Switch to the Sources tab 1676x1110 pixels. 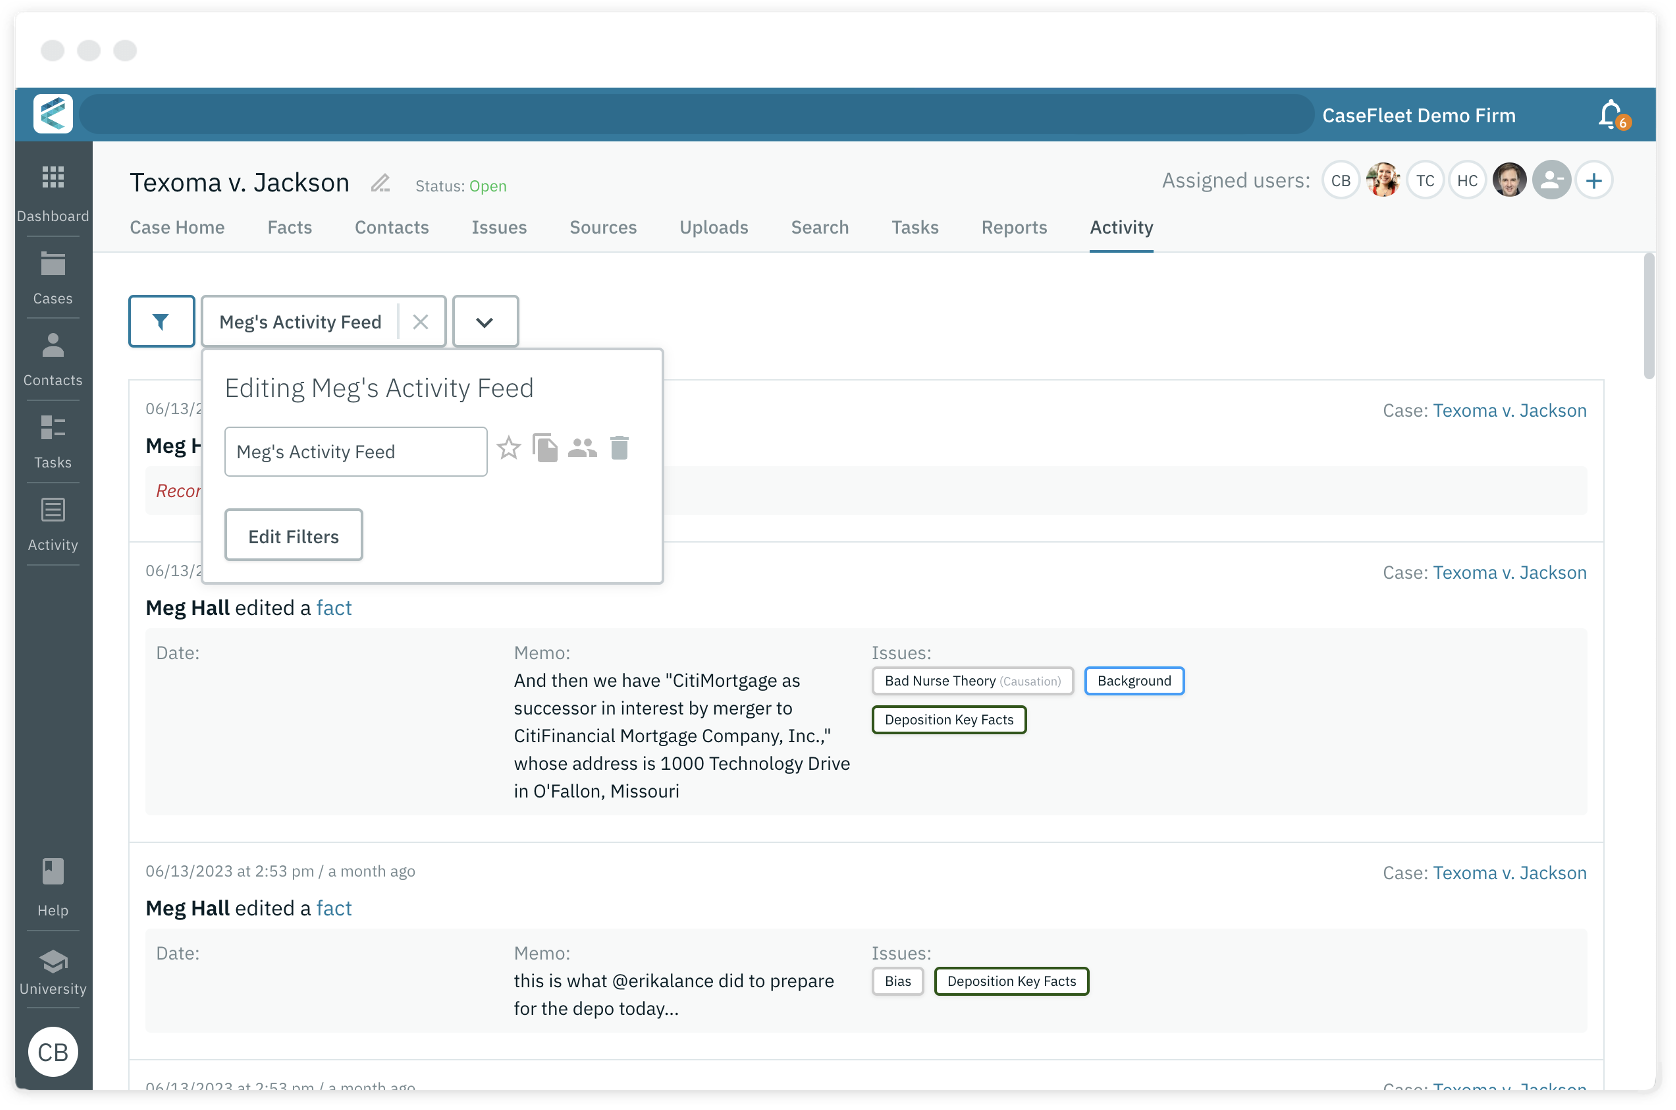click(603, 227)
